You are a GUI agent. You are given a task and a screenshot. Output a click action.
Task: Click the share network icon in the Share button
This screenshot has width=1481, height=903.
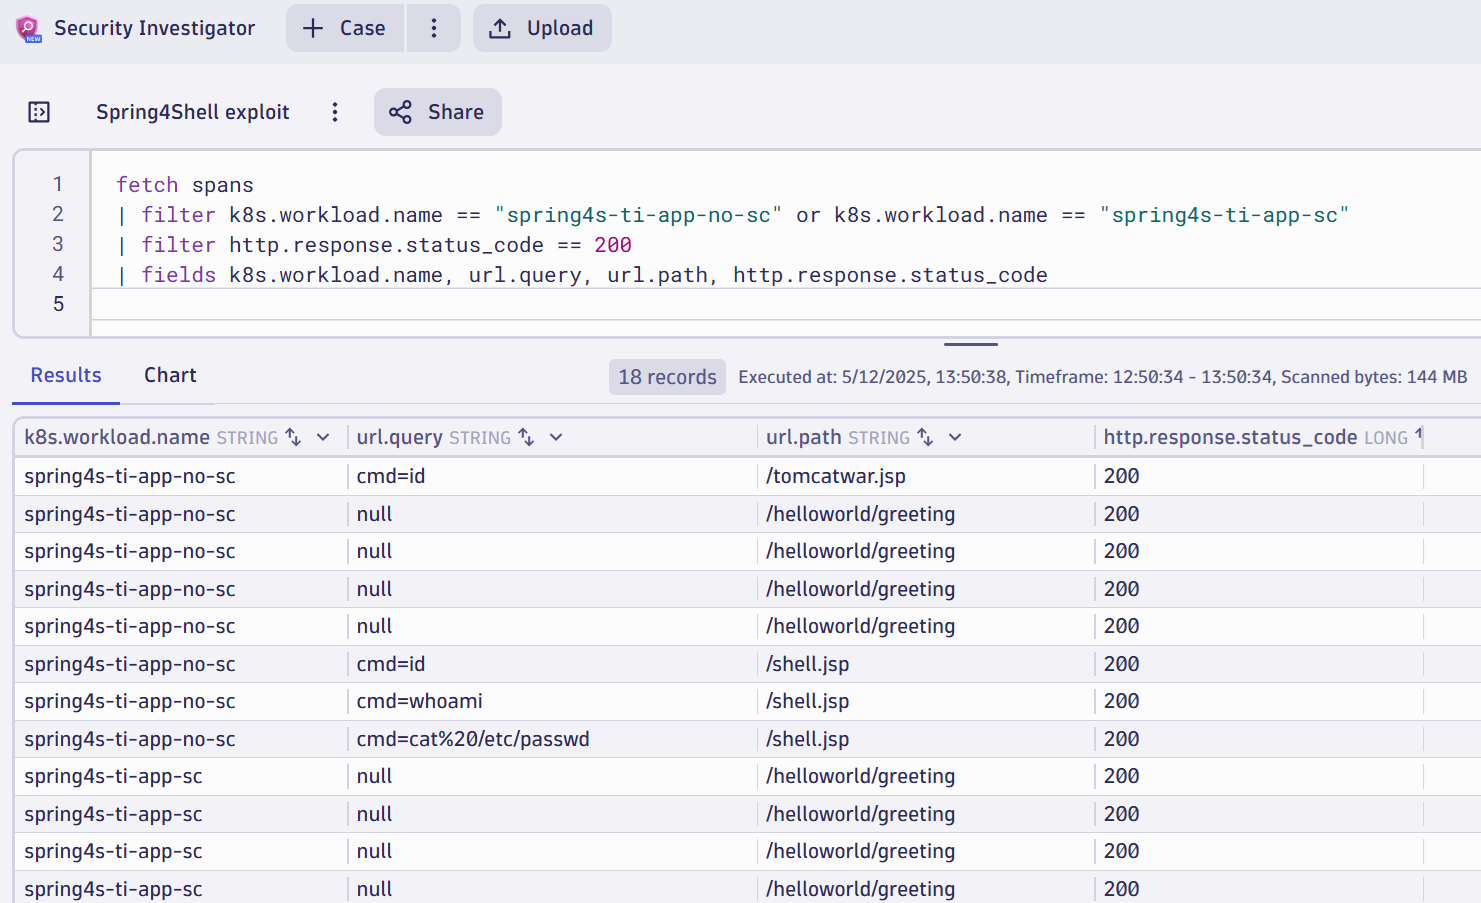[x=401, y=112]
